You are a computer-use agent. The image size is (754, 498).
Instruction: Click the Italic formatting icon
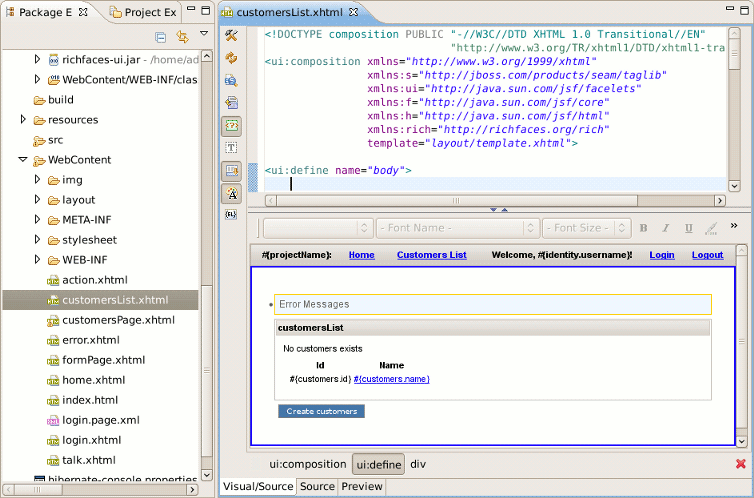(666, 228)
